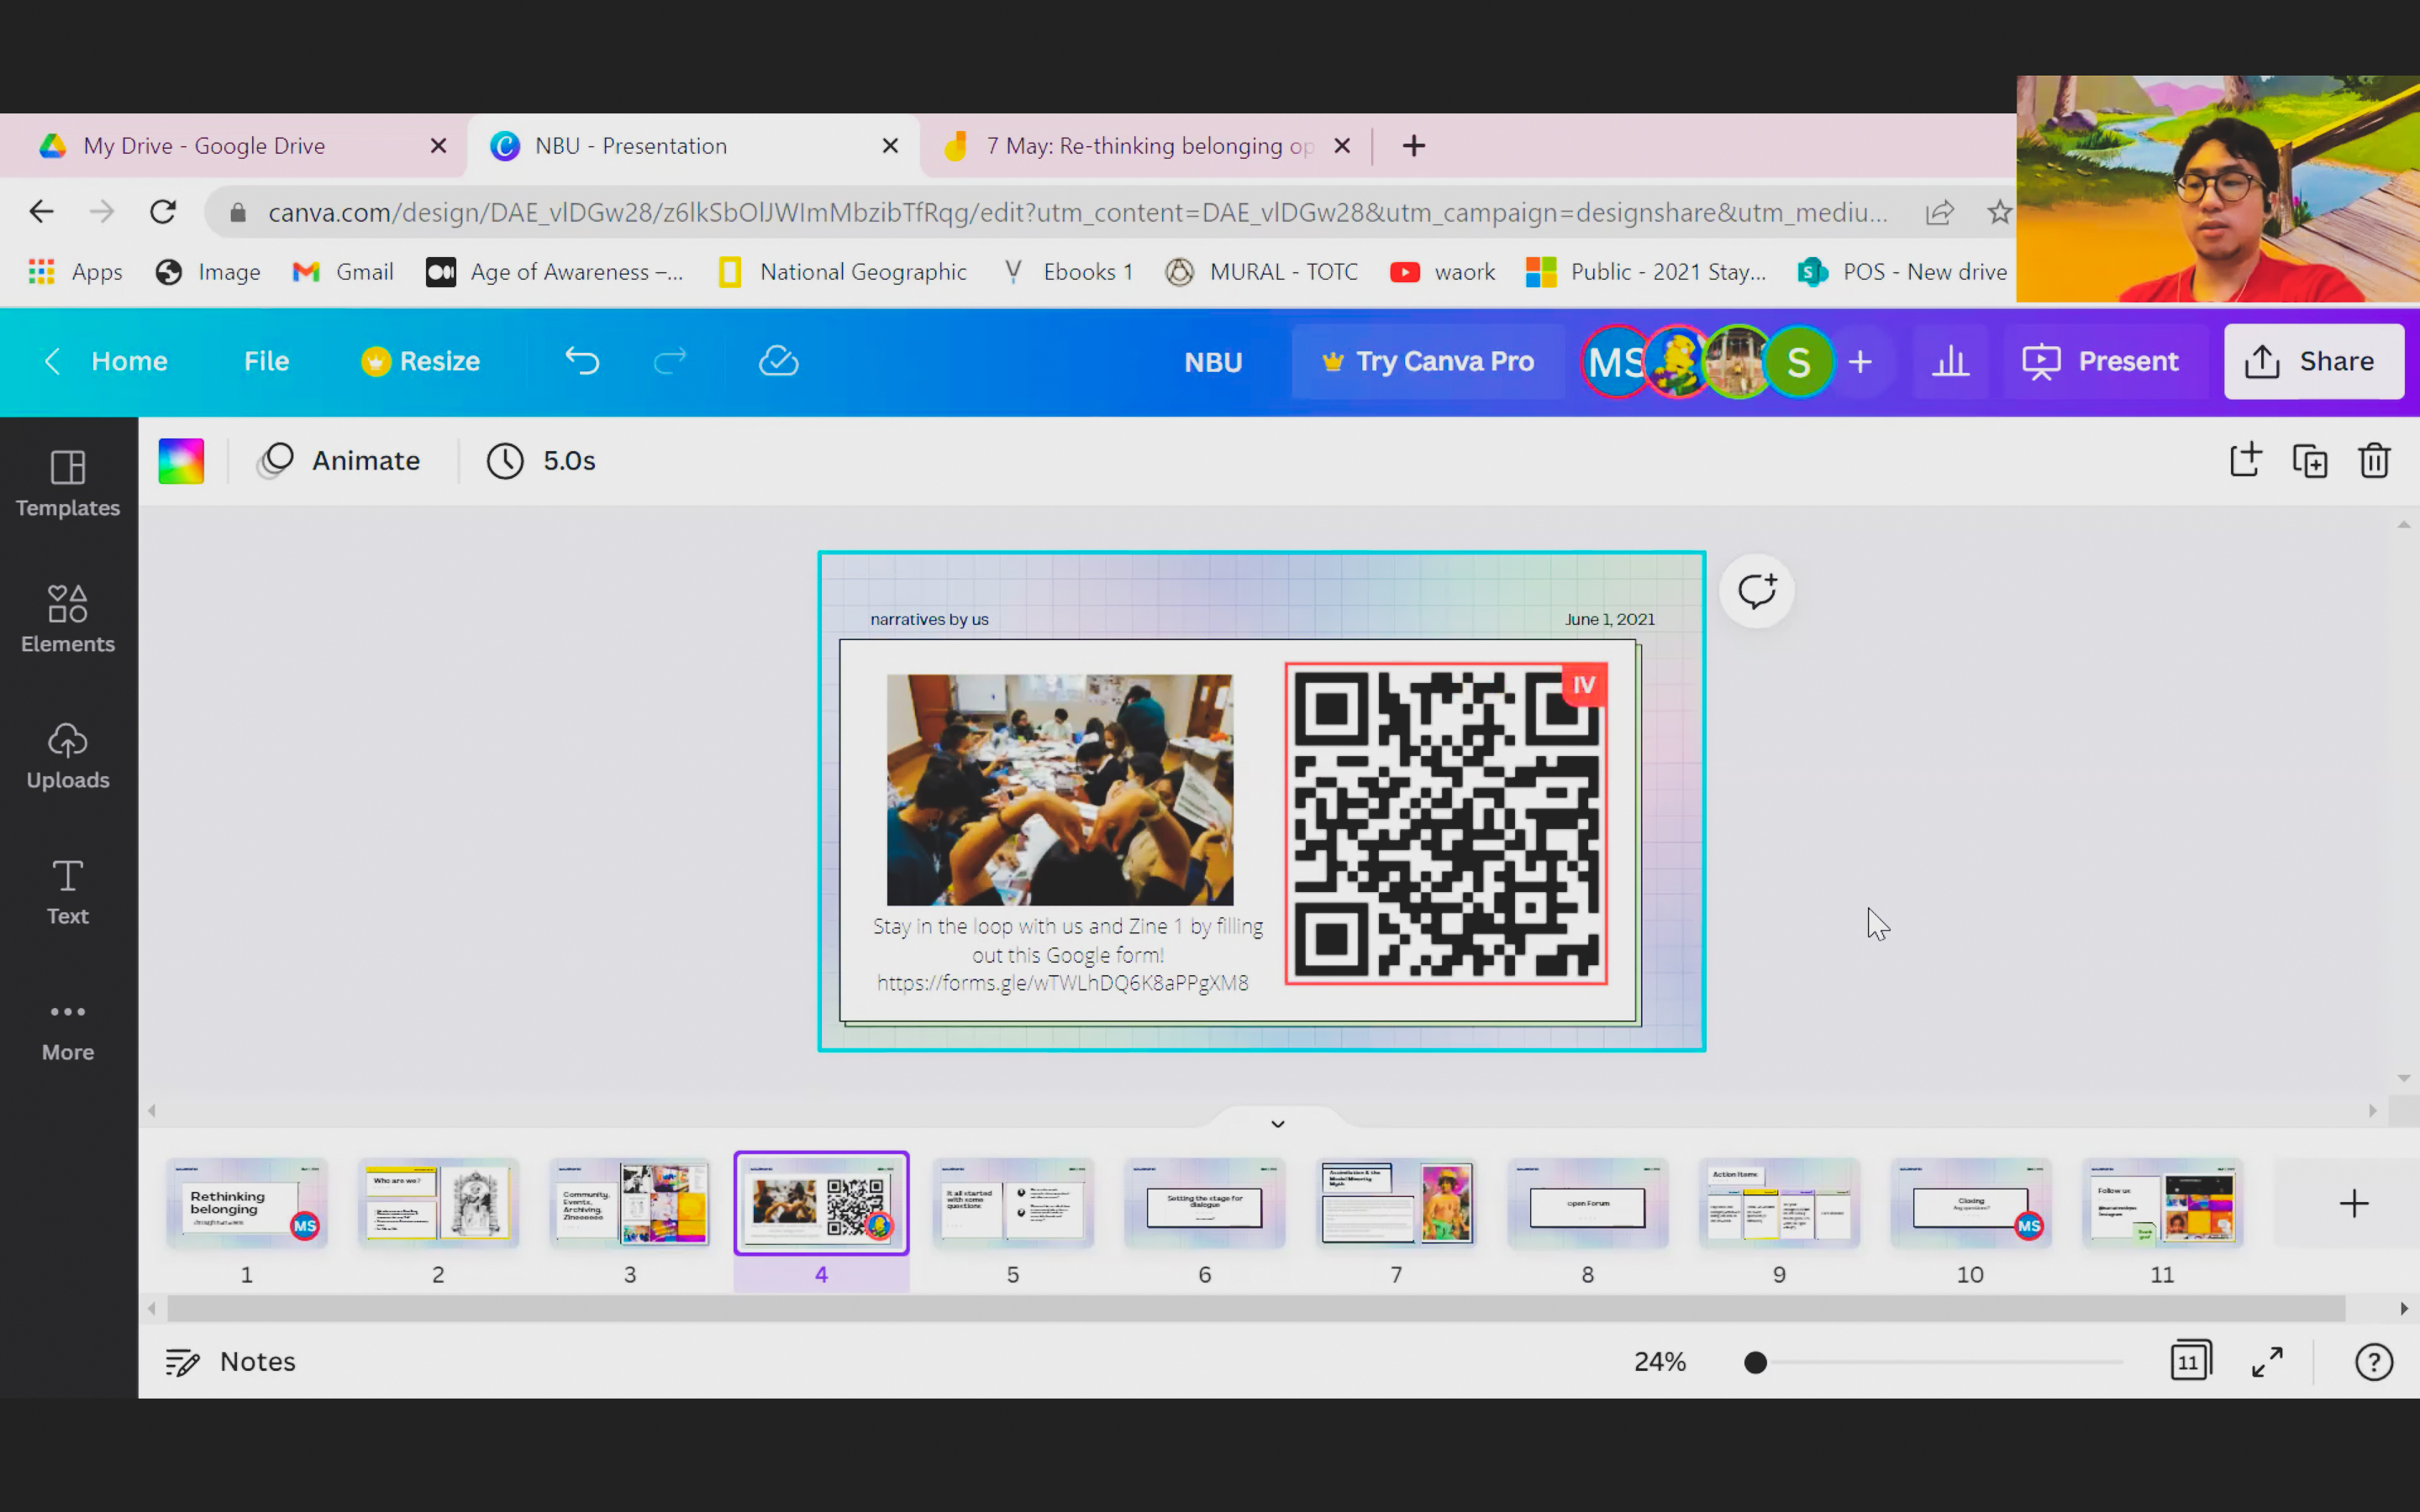The width and height of the screenshot is (2420, 1512).
Task: Select slide 1 Rethinking belonging thumbnail
Action: click(x=247, y=1203)
